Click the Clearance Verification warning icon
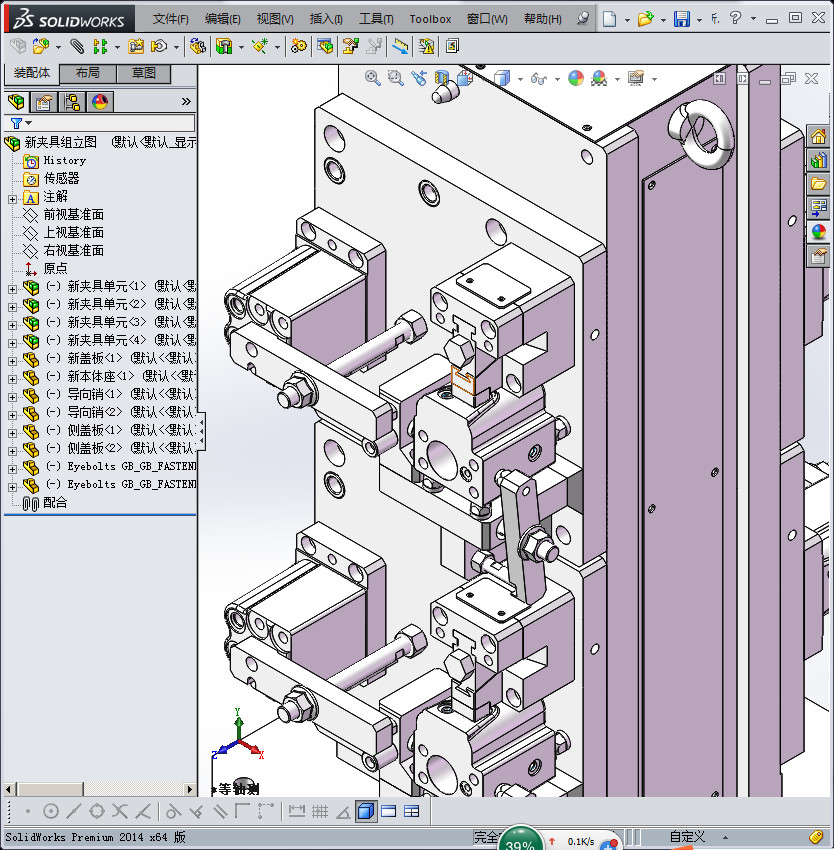The image size is (834, 850). (x=427, y=47)
